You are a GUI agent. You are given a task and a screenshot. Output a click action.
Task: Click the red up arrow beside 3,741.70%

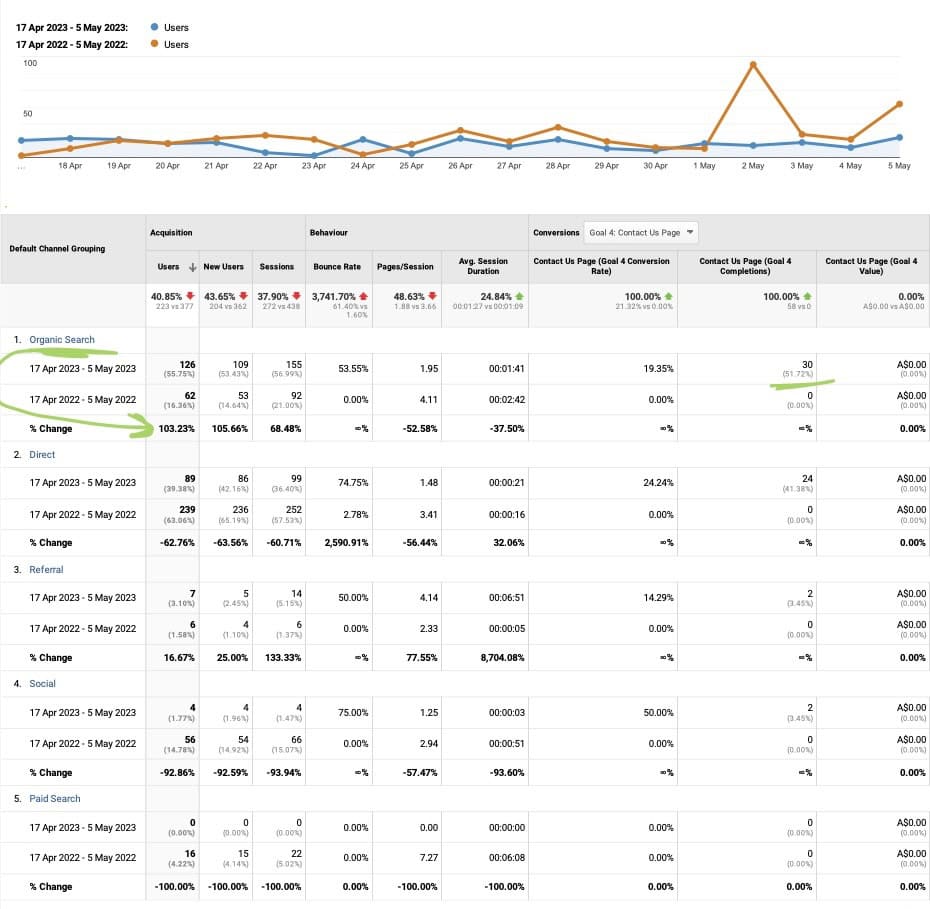pos(363,296)
